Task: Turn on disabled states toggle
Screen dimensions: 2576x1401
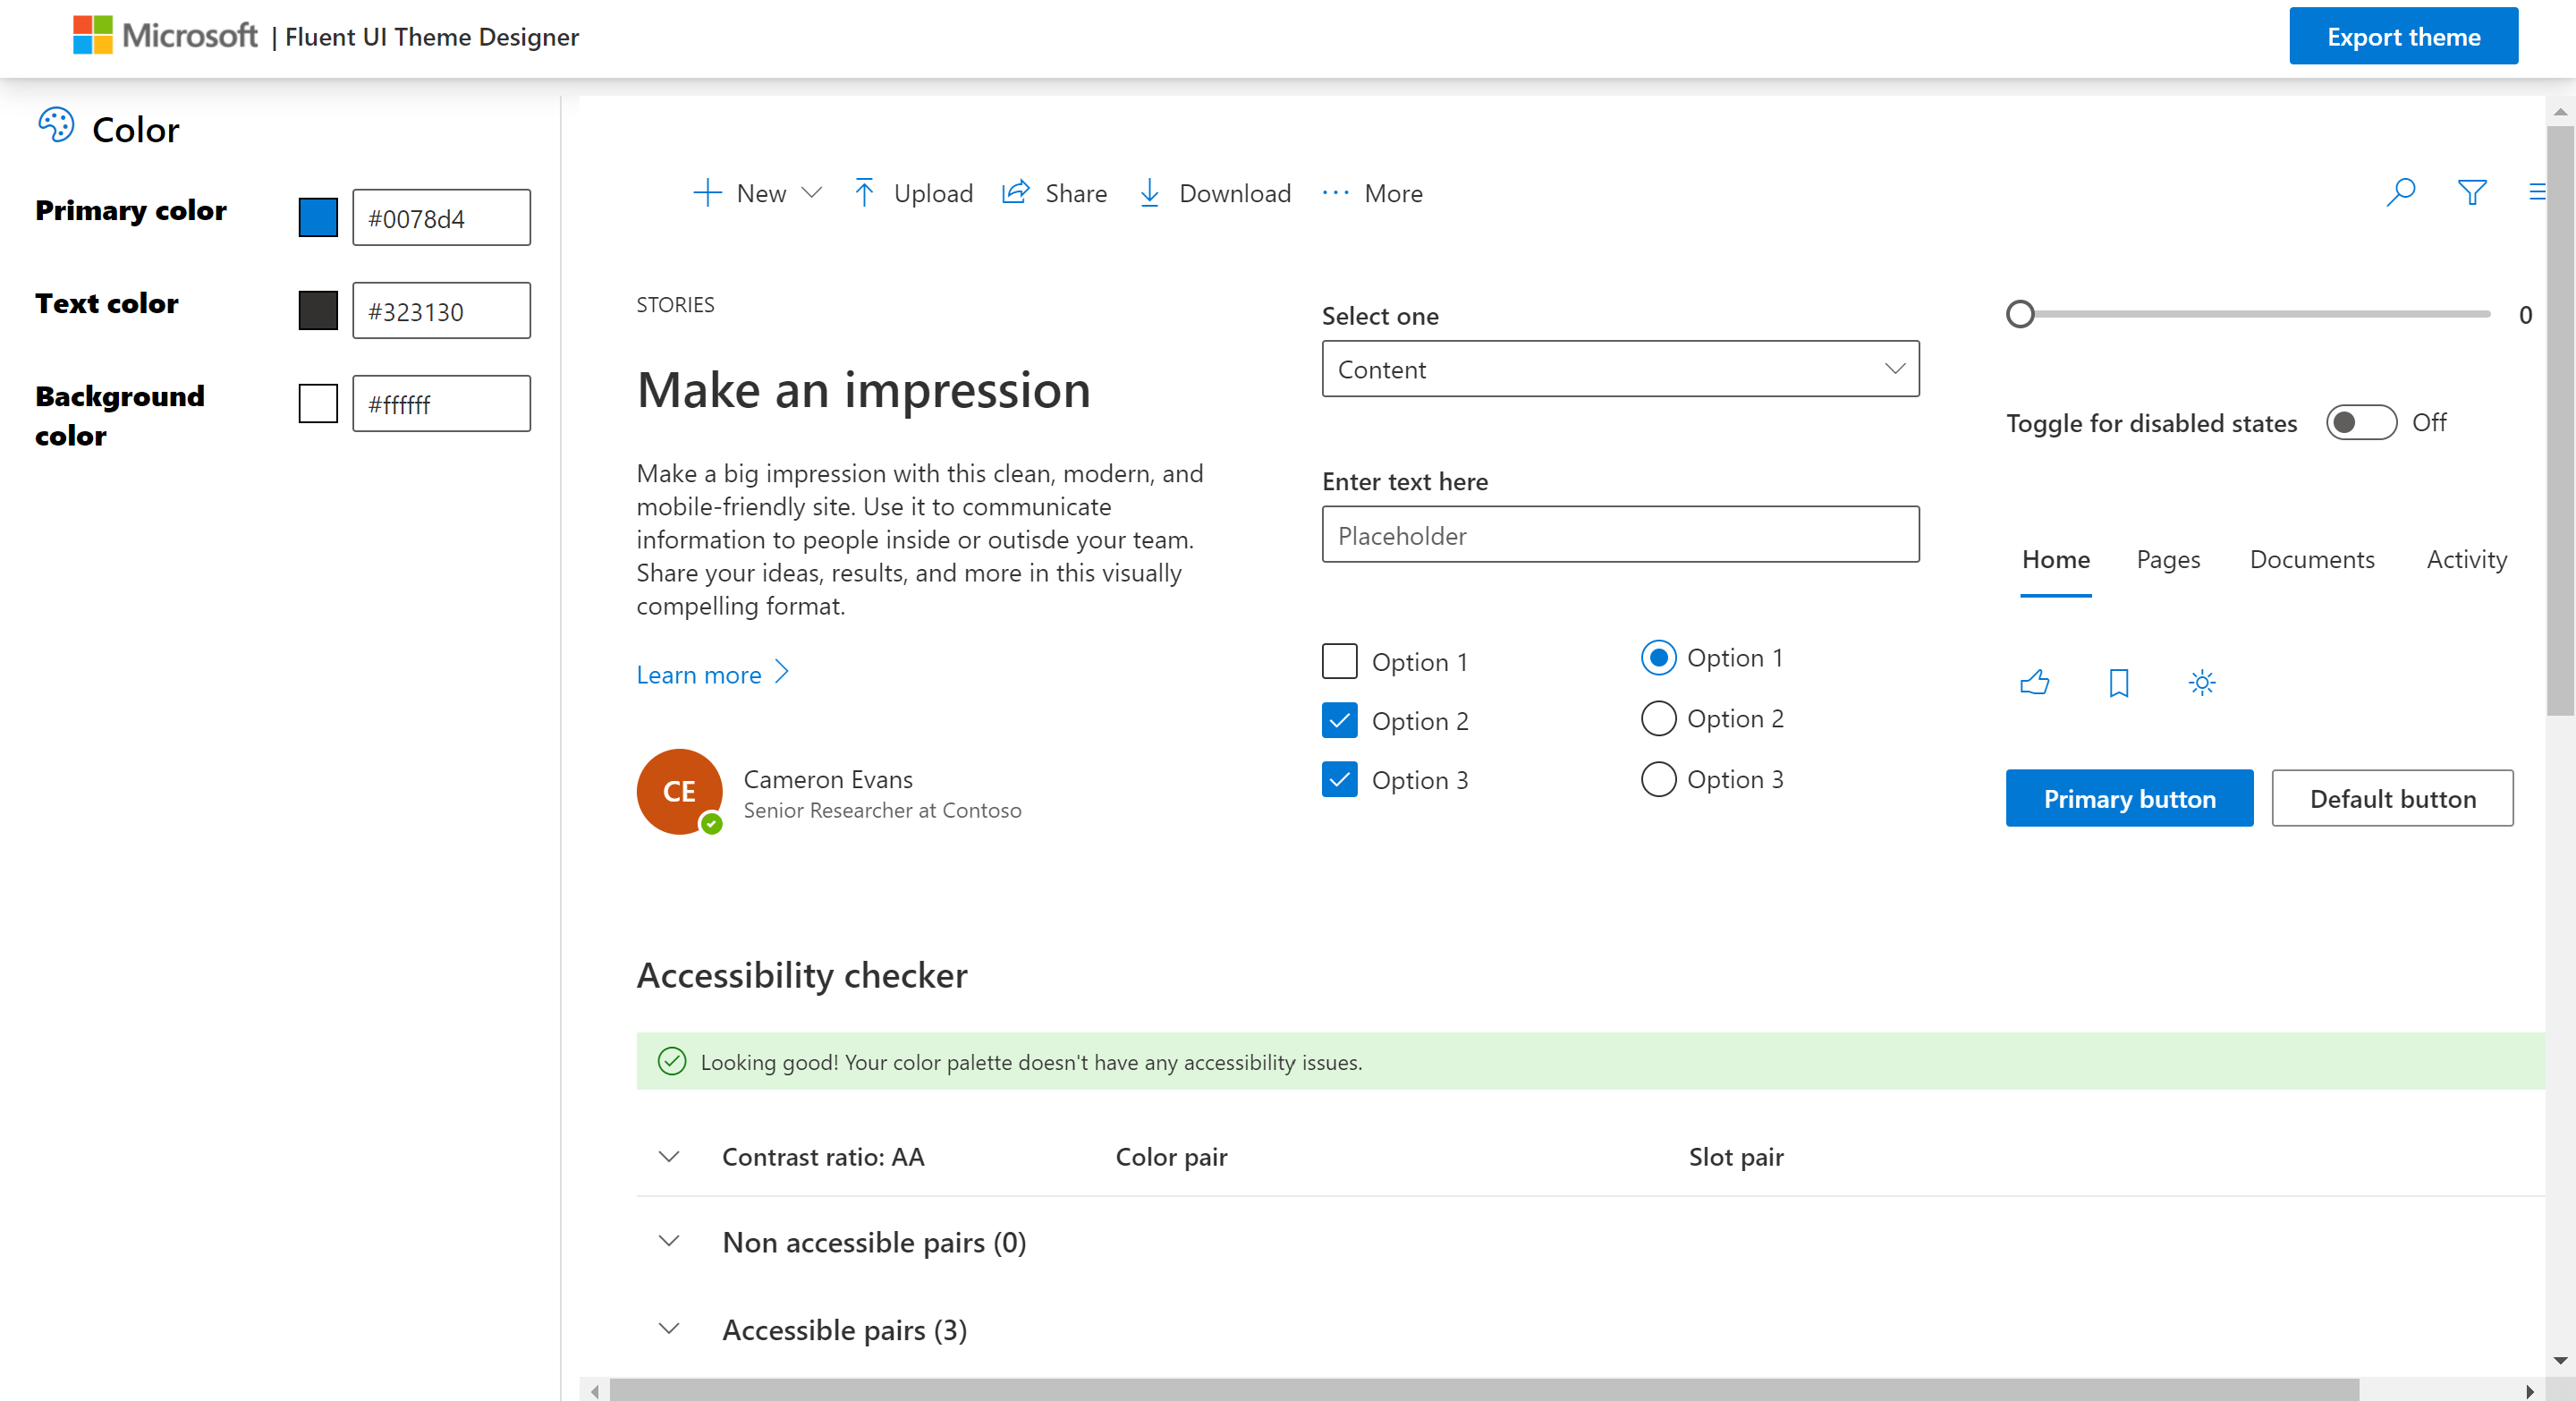Action: pyautogui.click(x=2360, y=422)
